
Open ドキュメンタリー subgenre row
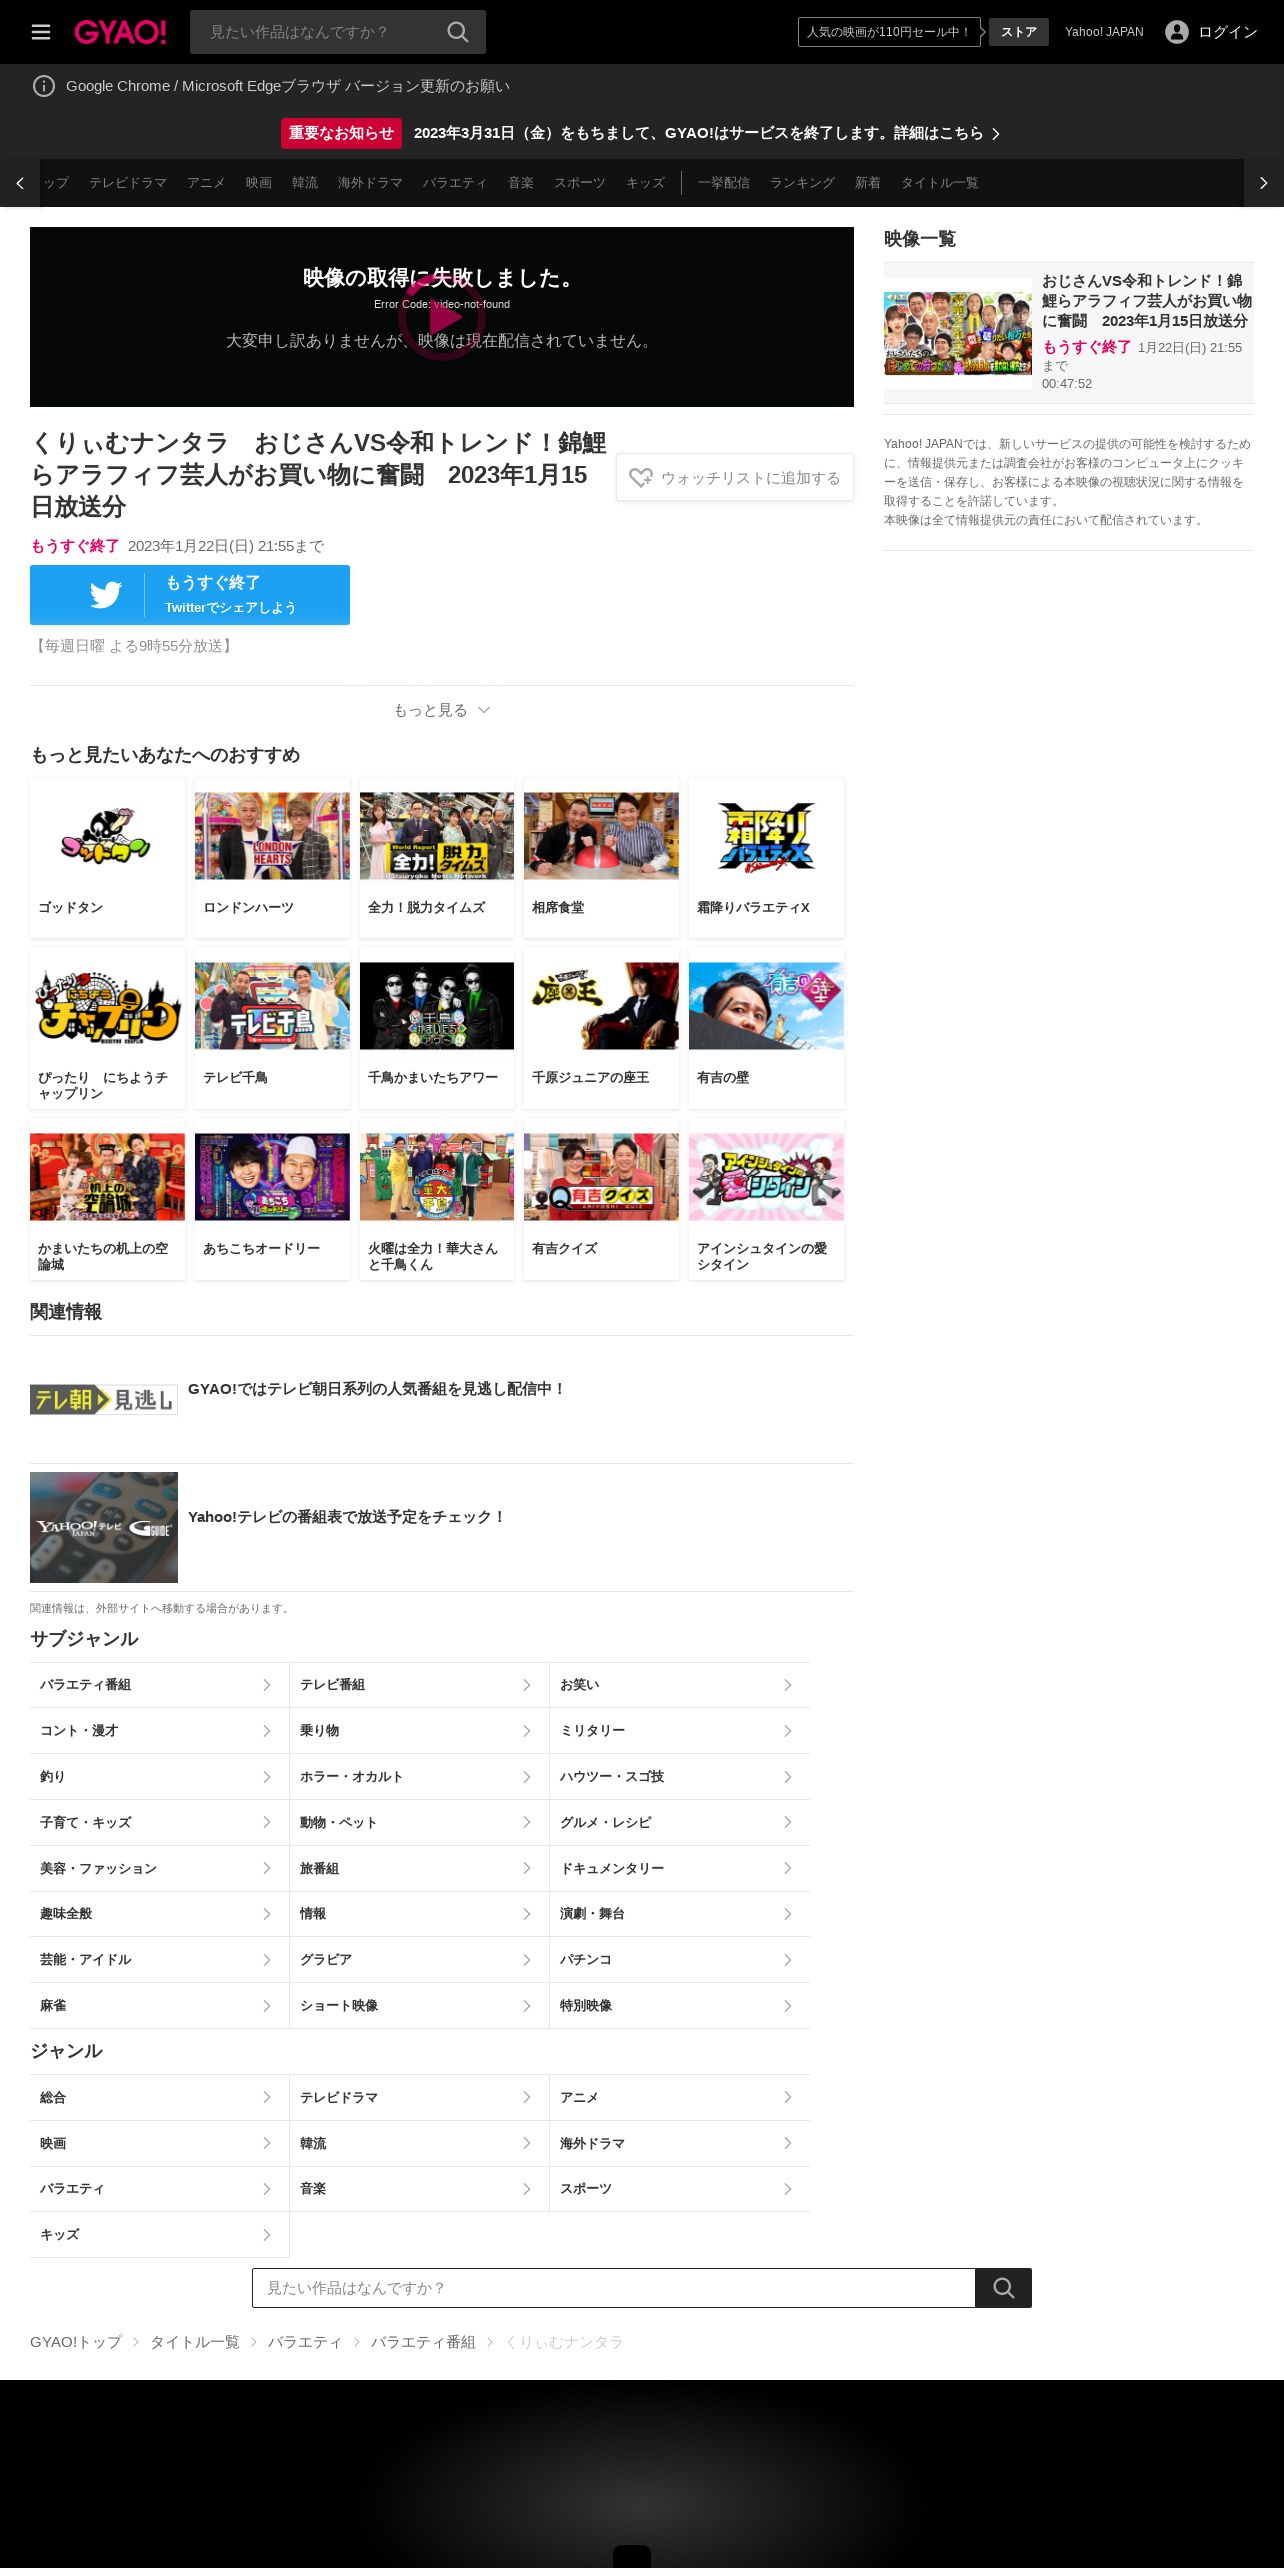point(680,1868)
